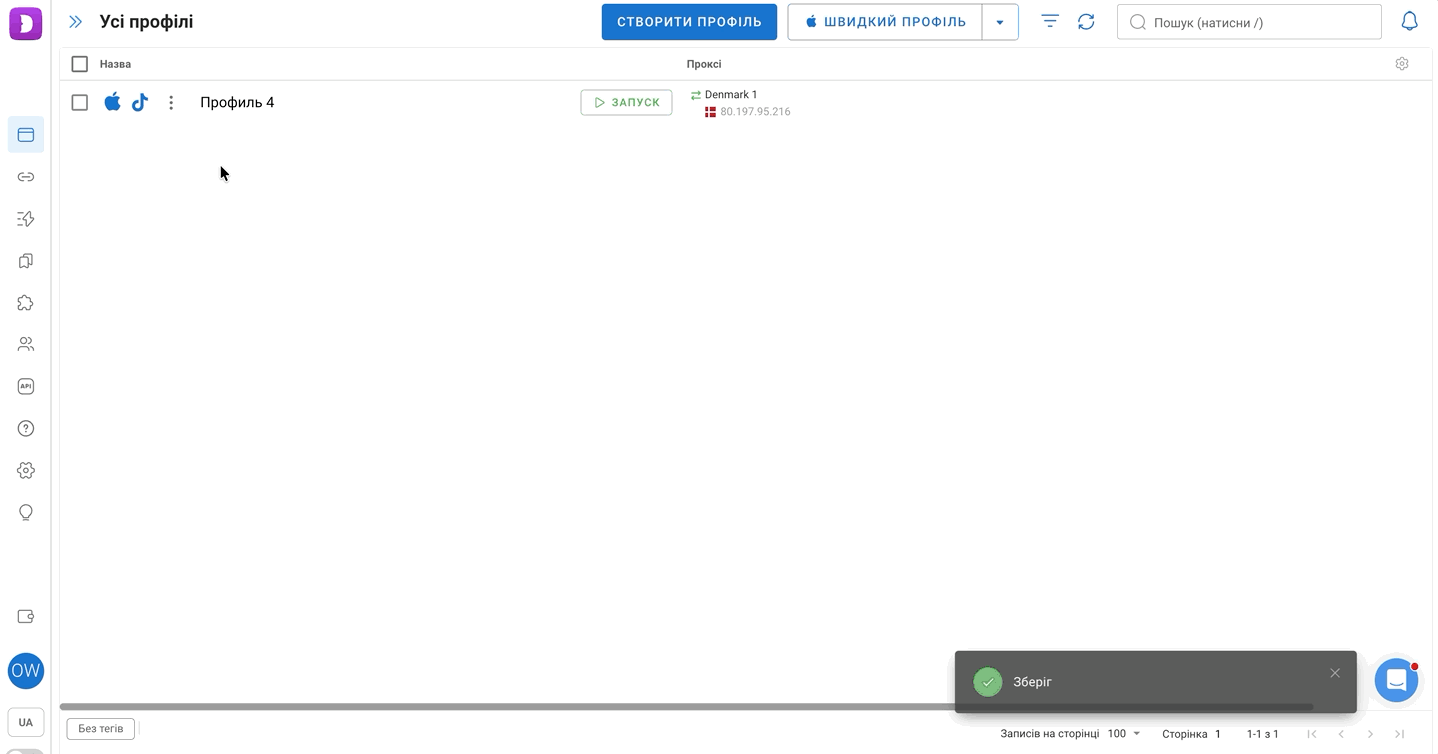Click the lightbulb ideas icon
1438x754 pixels.
[x=26, y=513]
